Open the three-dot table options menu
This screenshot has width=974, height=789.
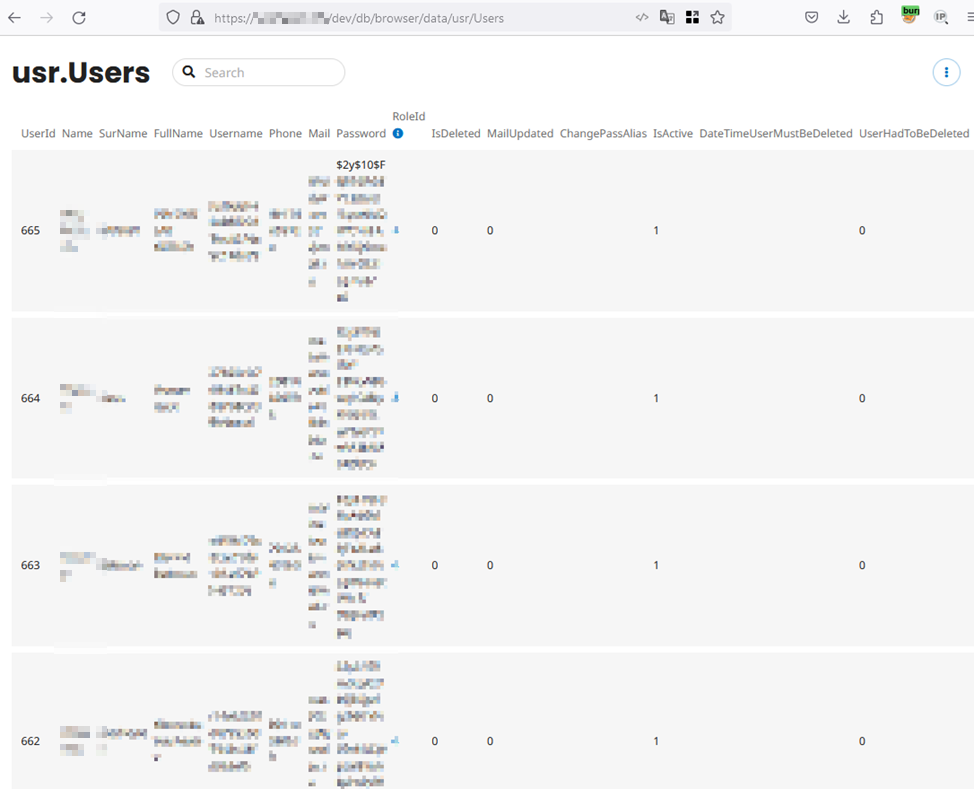946,72
